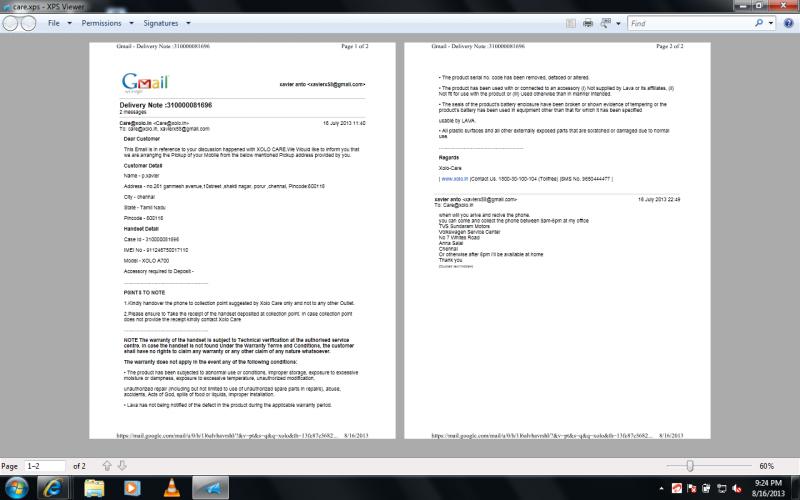This screenshot has height=500, width=800.
Task: Open Action Center flag tray icon
Action: 692,489
